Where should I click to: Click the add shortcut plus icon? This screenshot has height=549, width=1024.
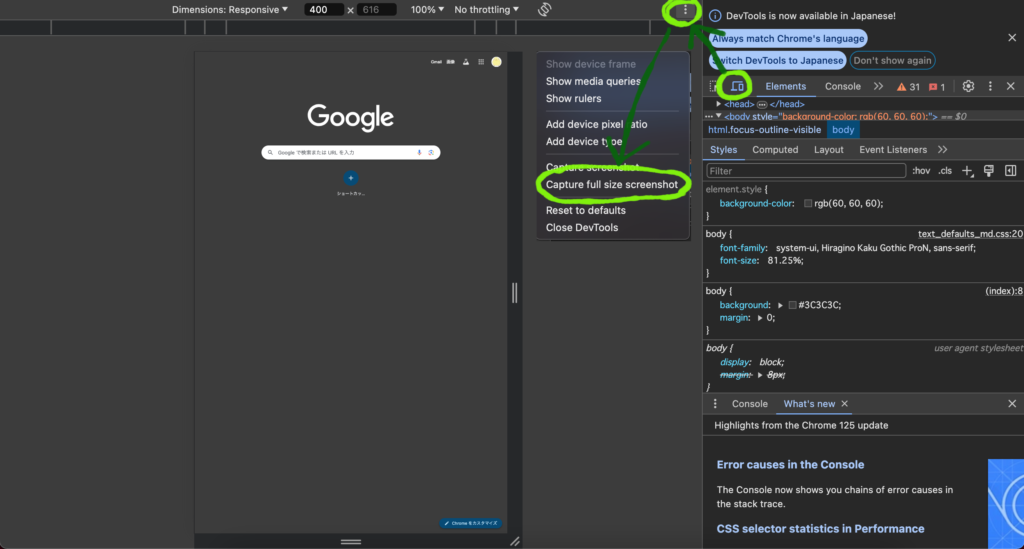[351, 178]
